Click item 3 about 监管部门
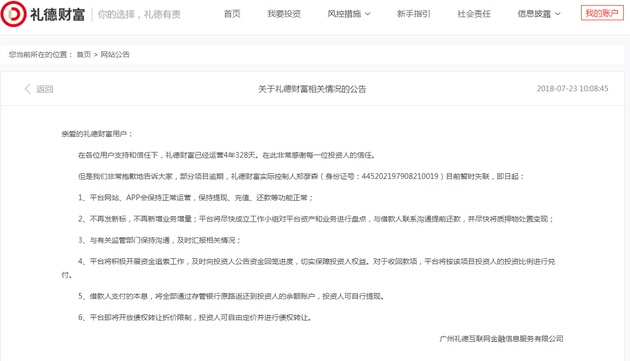Screen dimensions: 630x361 click(159, 240)
